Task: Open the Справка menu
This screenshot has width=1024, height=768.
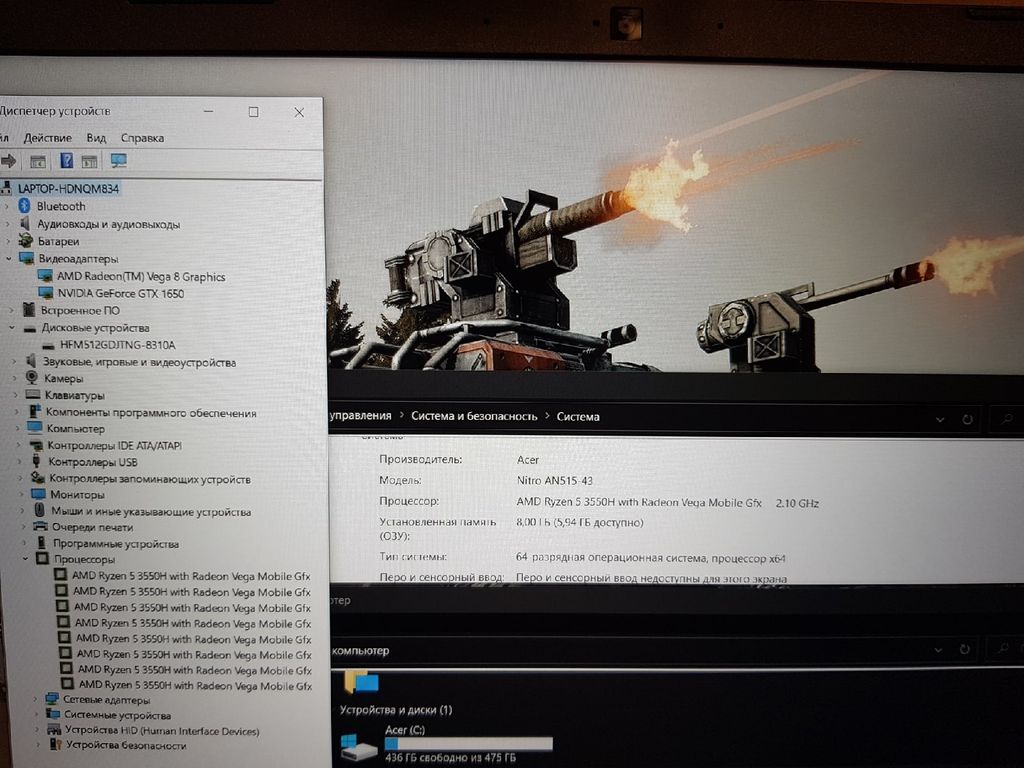Action: (x=142, y=138)
